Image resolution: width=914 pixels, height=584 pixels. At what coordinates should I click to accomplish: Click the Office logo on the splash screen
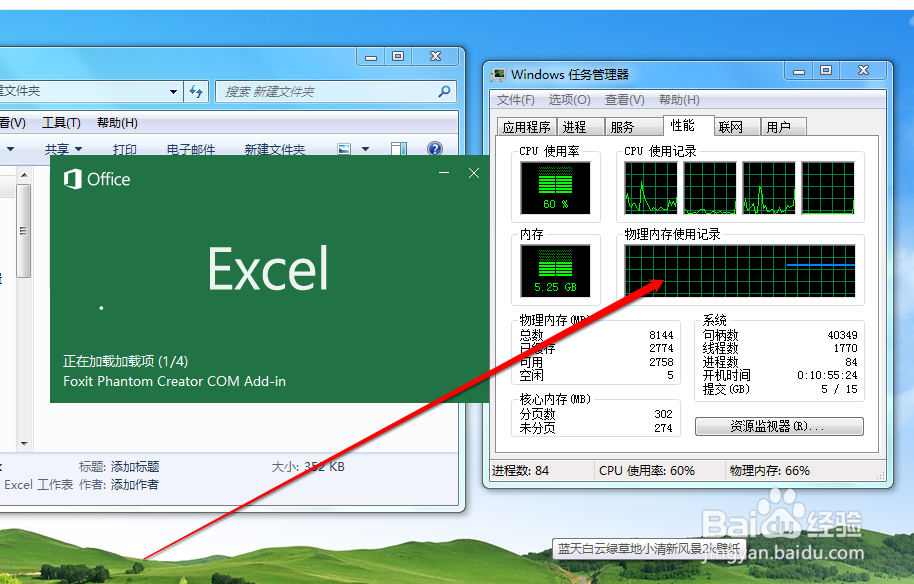tap(97, 179)
